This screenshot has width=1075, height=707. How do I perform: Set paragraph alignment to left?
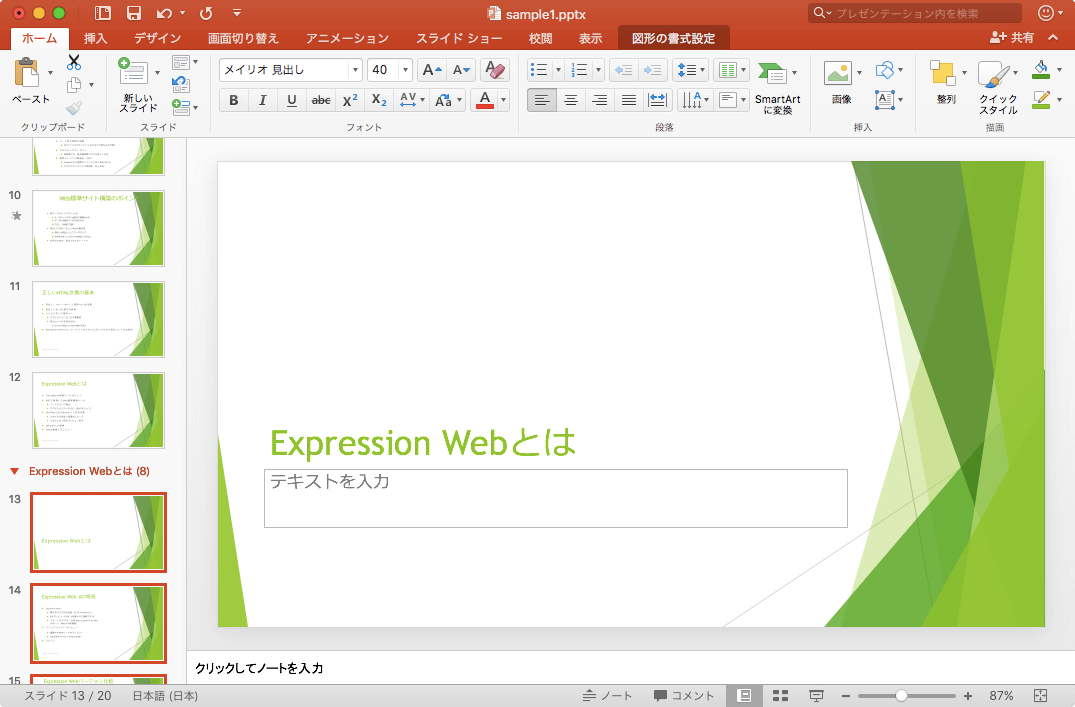[x=542, y=100]
